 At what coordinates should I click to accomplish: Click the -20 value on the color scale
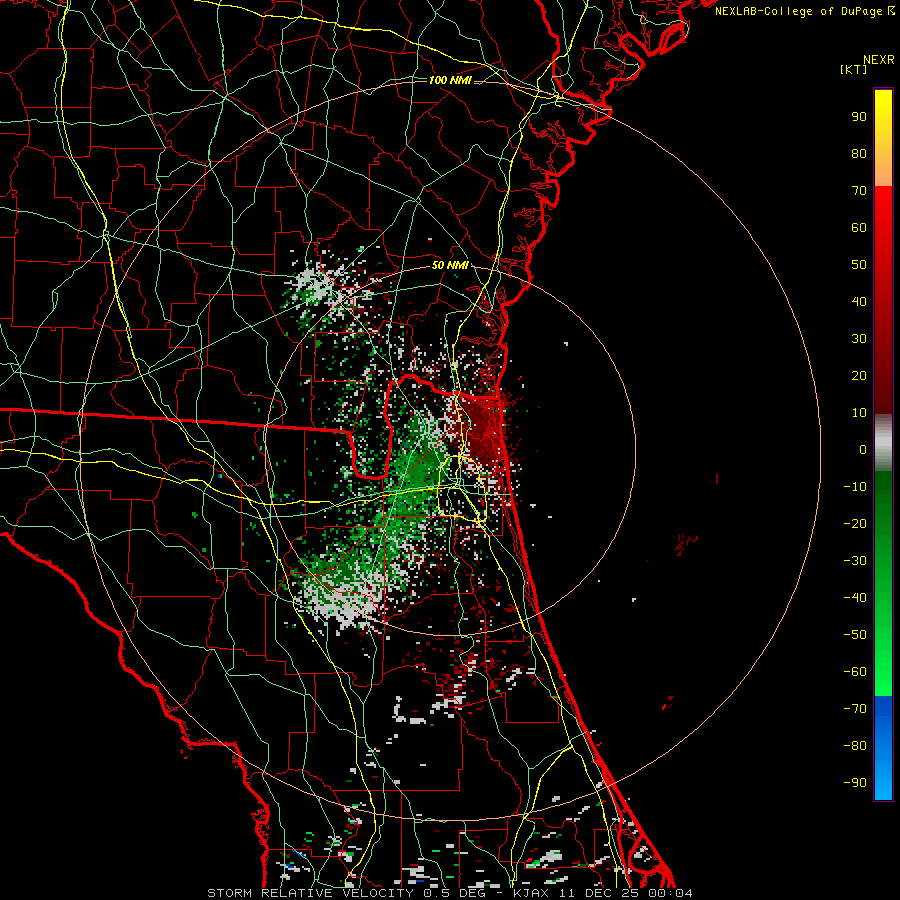click(x=855, y=524)
